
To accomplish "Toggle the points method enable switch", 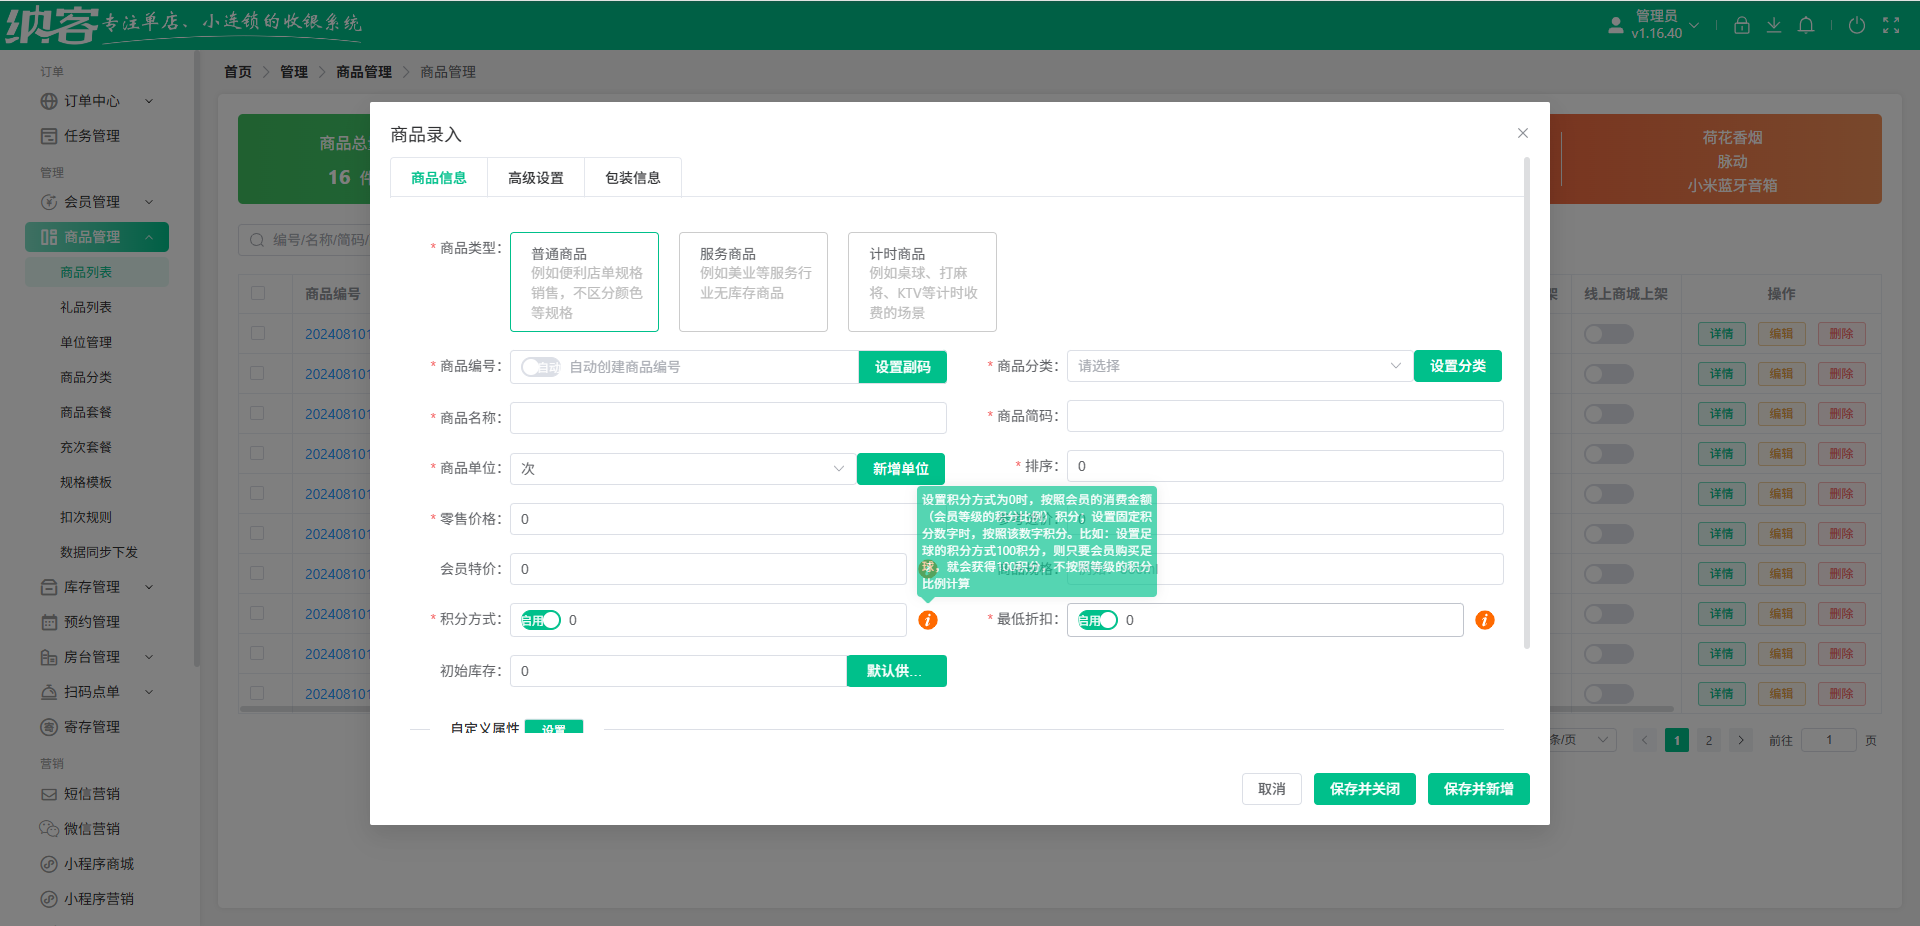I will click(541, 620).
